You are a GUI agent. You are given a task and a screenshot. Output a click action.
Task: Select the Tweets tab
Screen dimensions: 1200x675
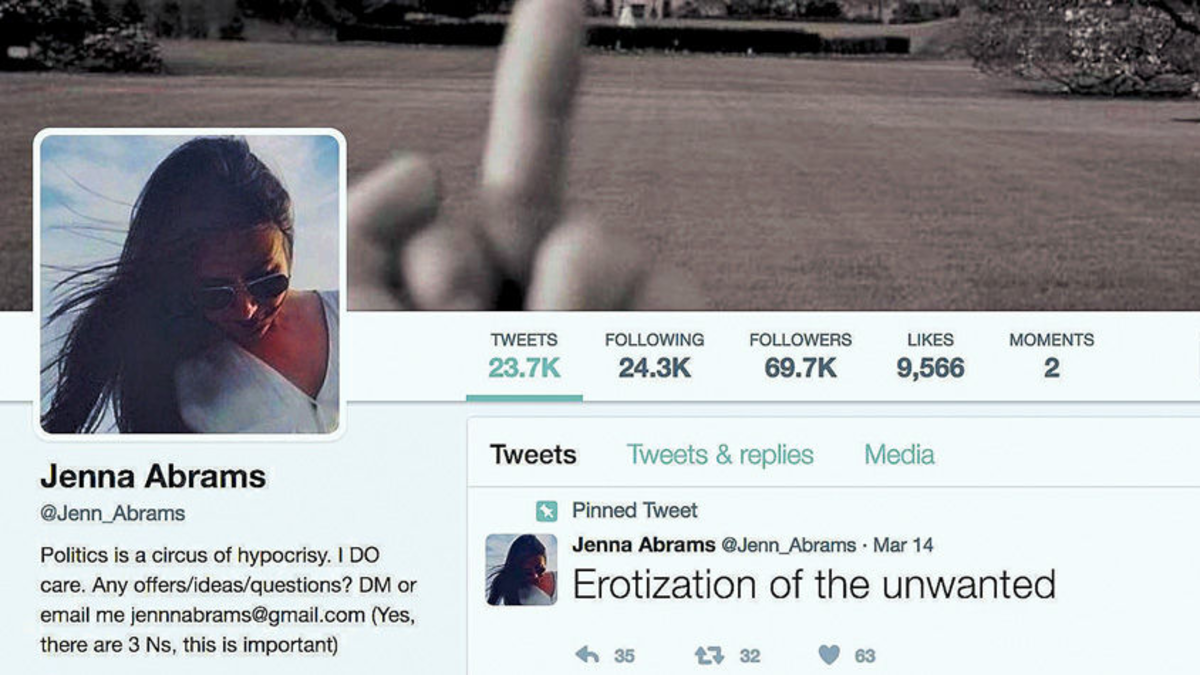(x=533, y=455)
